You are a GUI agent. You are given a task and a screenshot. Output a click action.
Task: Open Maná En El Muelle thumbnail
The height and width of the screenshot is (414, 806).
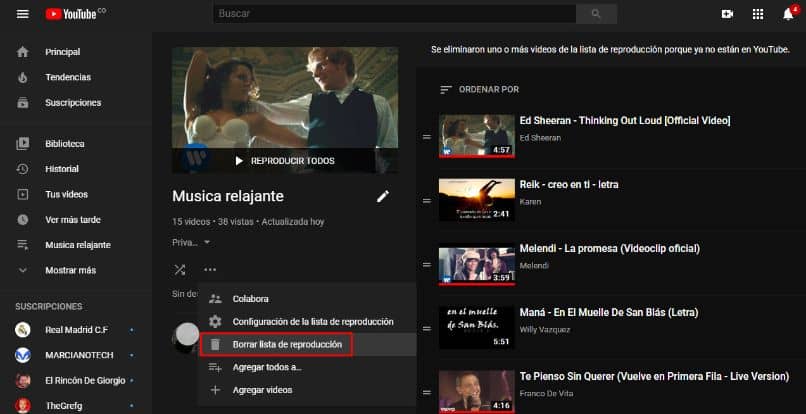[477, 328]
